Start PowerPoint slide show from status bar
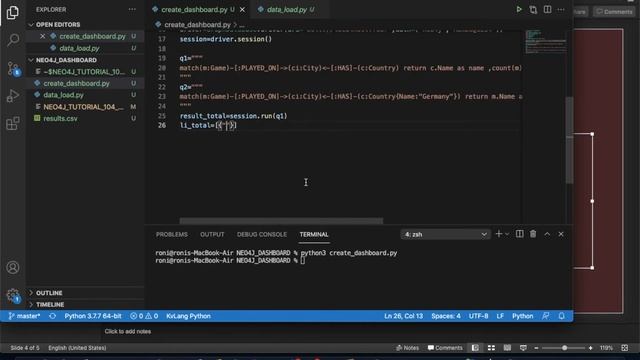Image resolution: width=640 pixels, height=360 pixels. click(x=523, y=348)
